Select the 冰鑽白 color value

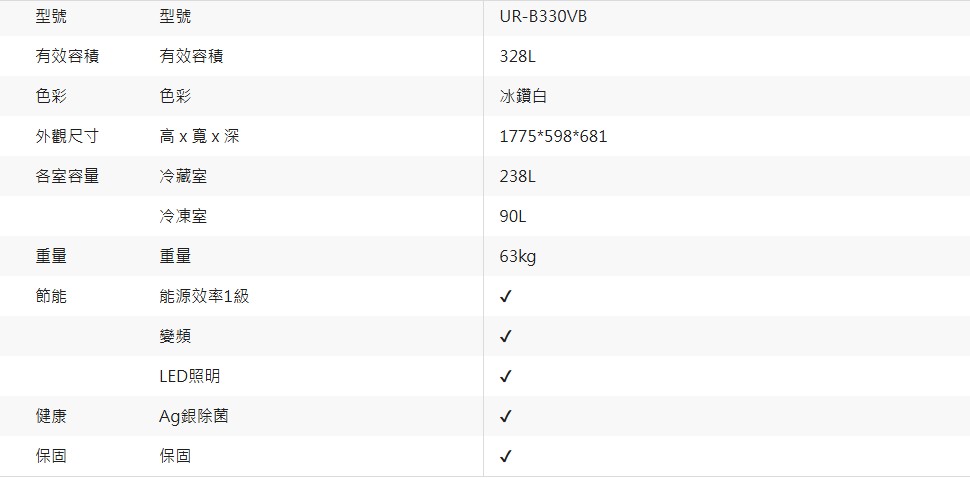coord(523,97)
